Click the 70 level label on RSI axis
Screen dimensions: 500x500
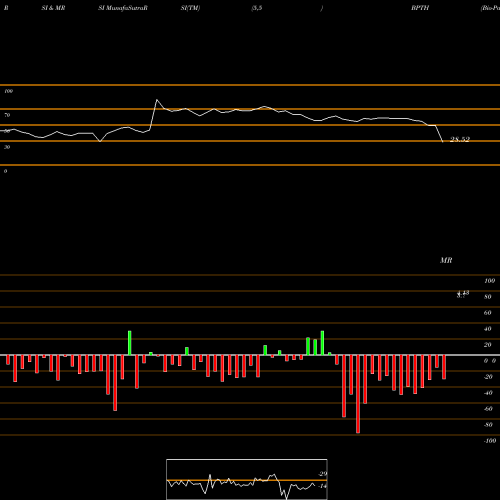pyautogui.click(x=7, y=115)
